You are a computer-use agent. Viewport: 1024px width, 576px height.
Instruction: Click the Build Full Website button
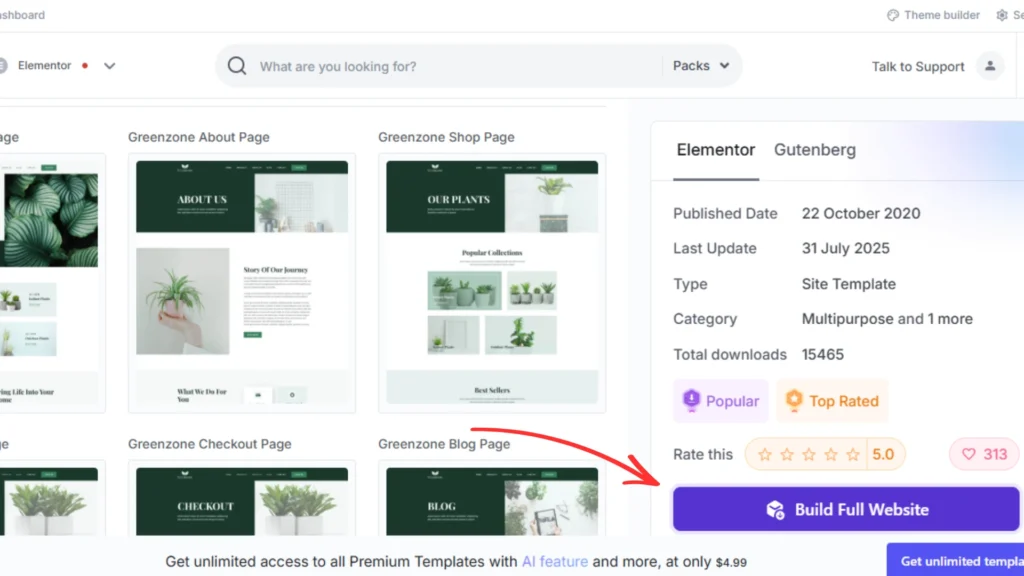pyautogui.click(x=846, y=509)
